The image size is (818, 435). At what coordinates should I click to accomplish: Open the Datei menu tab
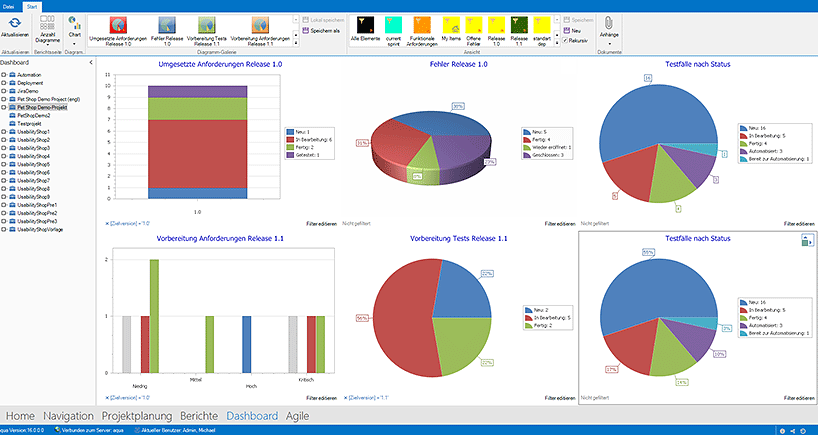[9, 4]
